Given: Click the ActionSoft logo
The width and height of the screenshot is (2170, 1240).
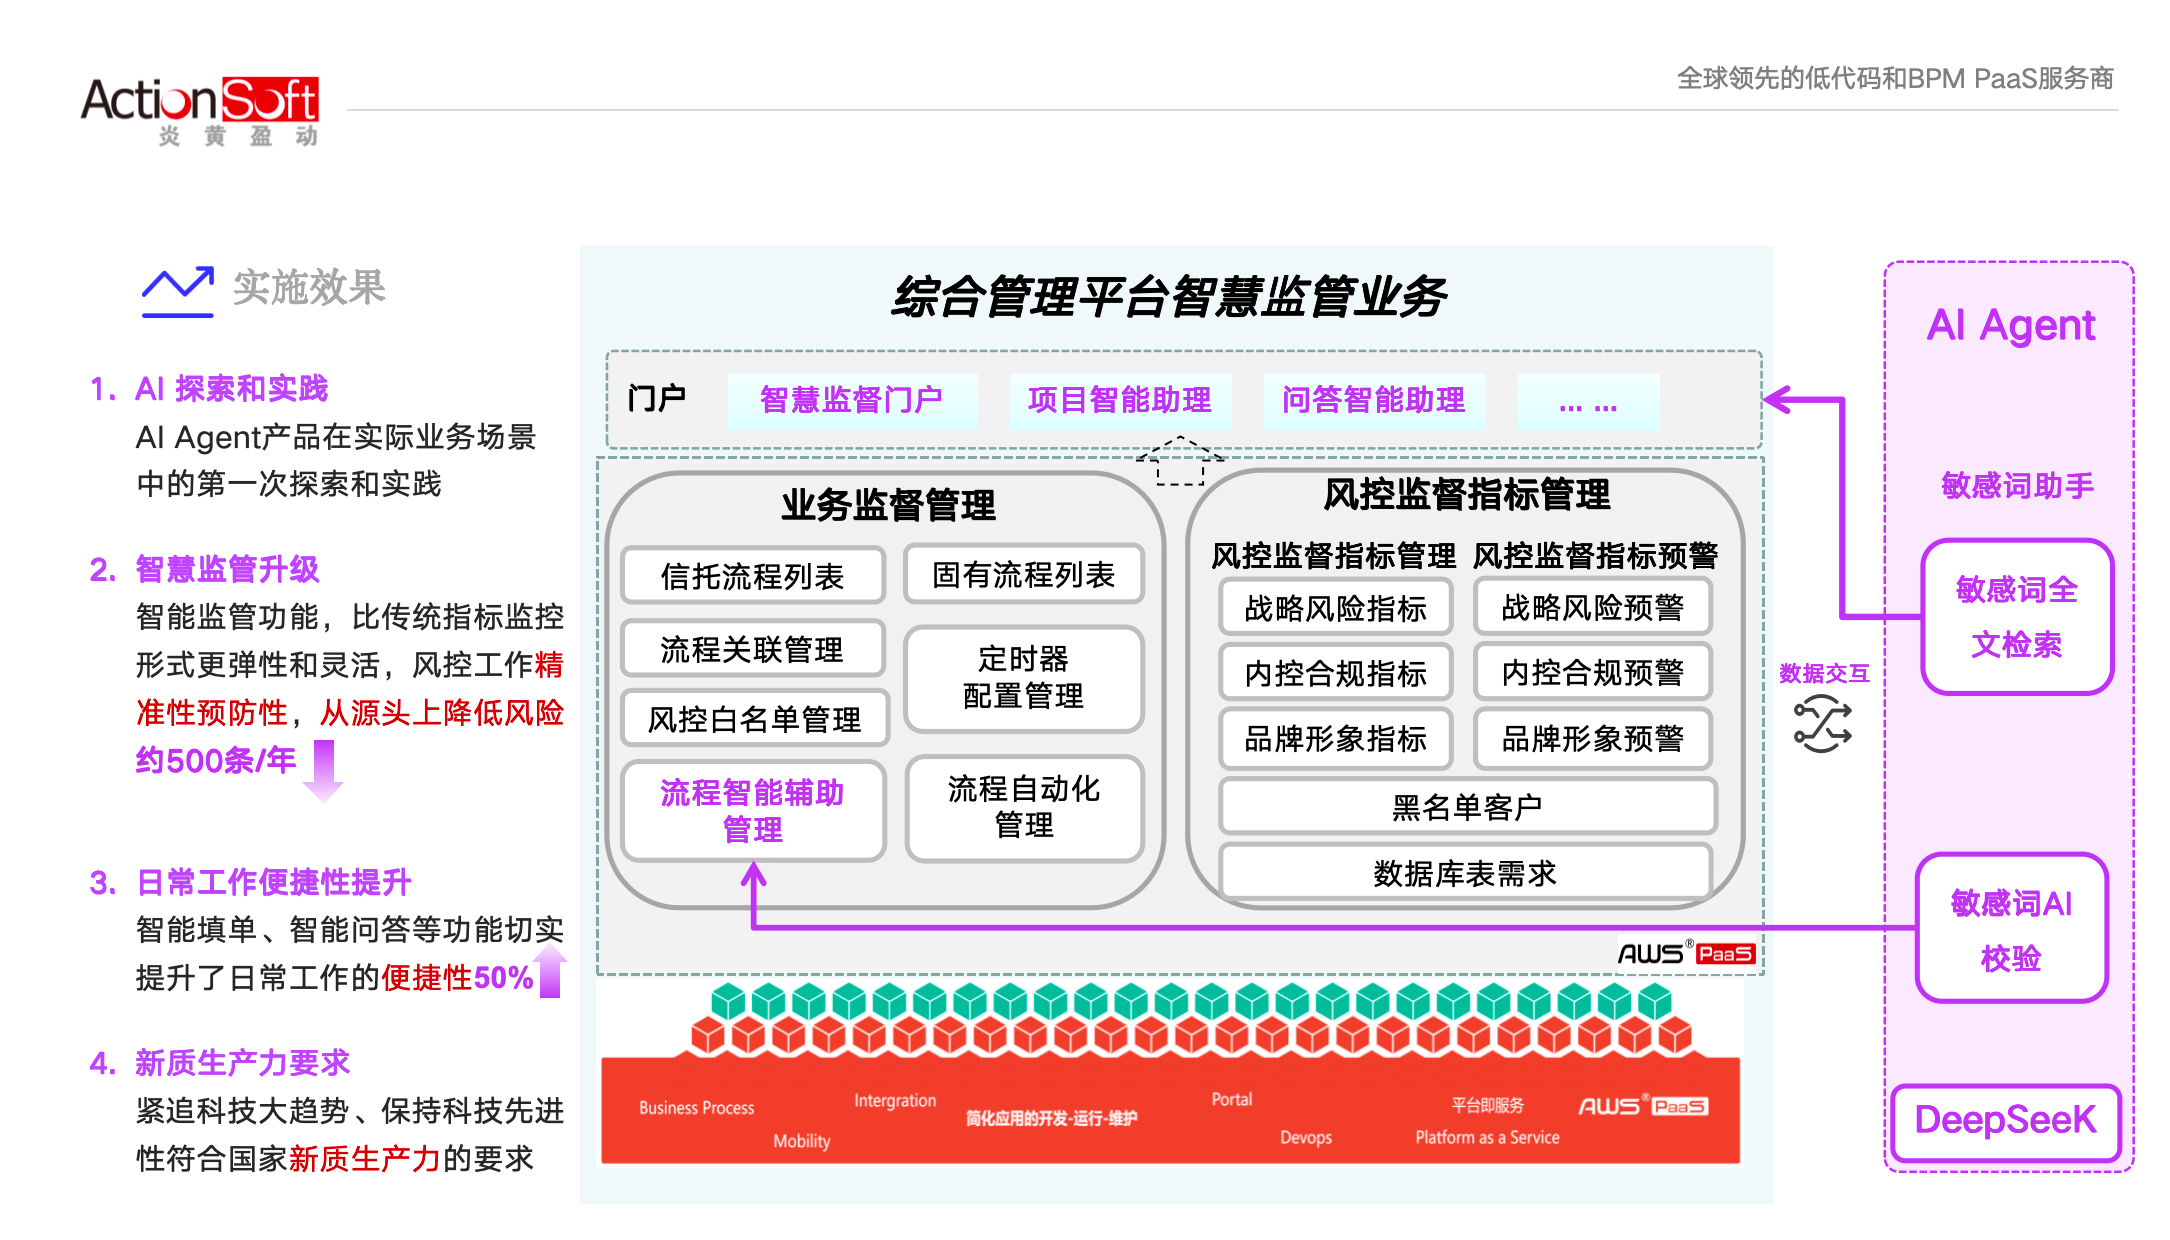Looking at the screenshot, I should tap(200, 111).
